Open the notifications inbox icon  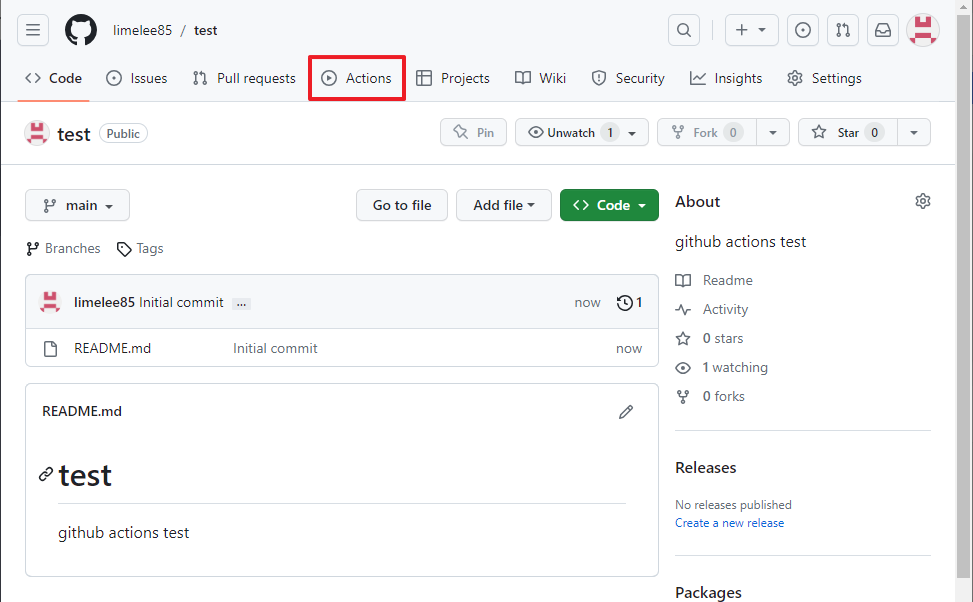(x=883, y=30)
